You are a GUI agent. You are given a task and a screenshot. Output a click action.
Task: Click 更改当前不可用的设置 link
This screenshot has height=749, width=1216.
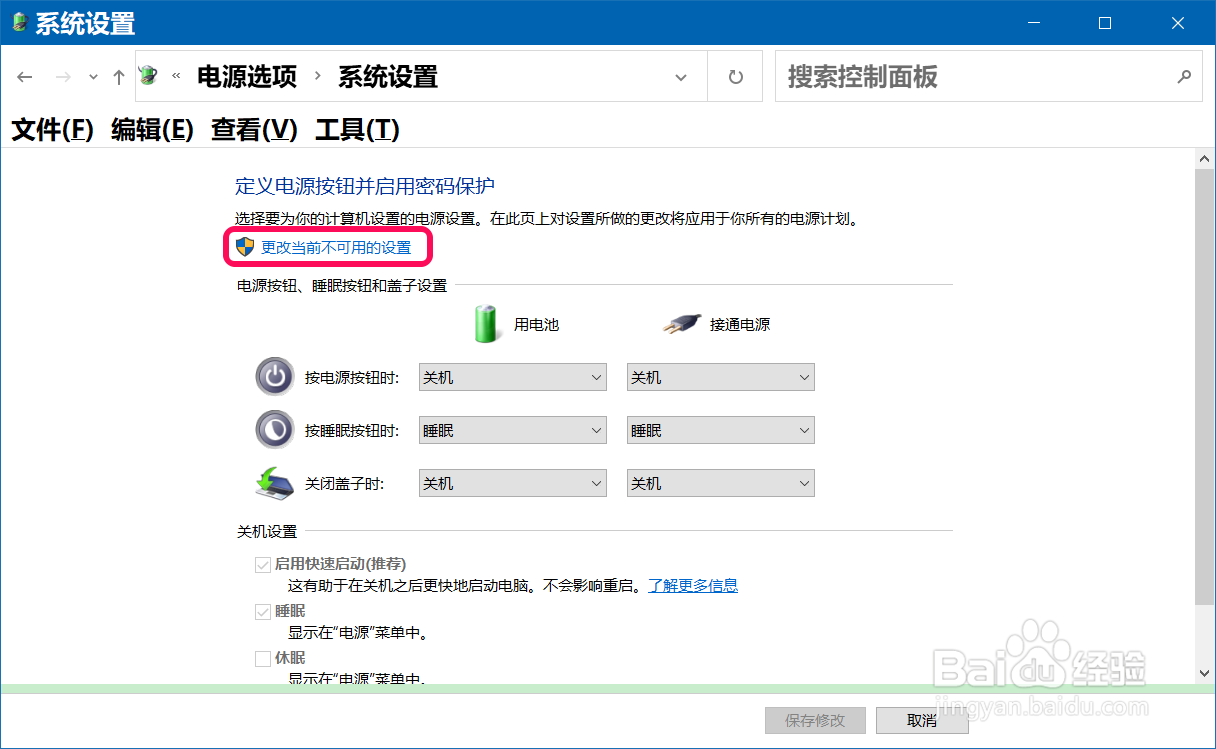pyautogui.click(x=336, y=247)
